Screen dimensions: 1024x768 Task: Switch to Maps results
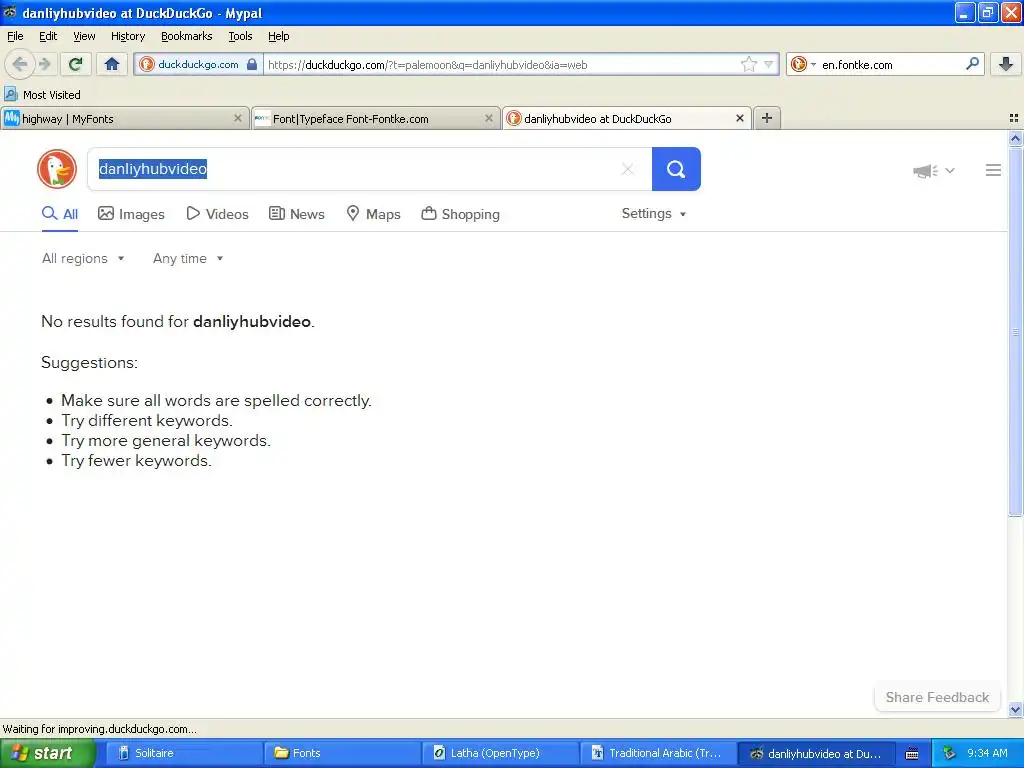tap(373, 214)
